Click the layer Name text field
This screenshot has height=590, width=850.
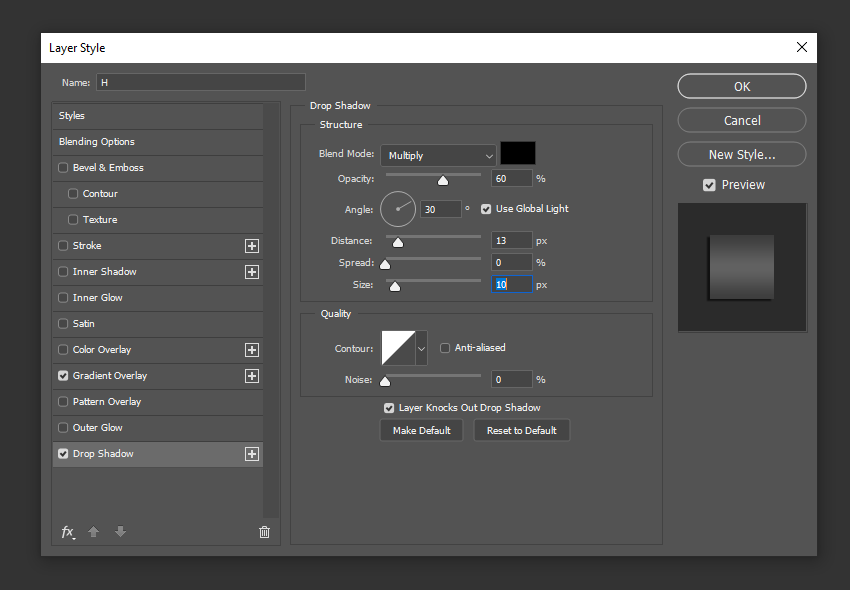point(200,82)
